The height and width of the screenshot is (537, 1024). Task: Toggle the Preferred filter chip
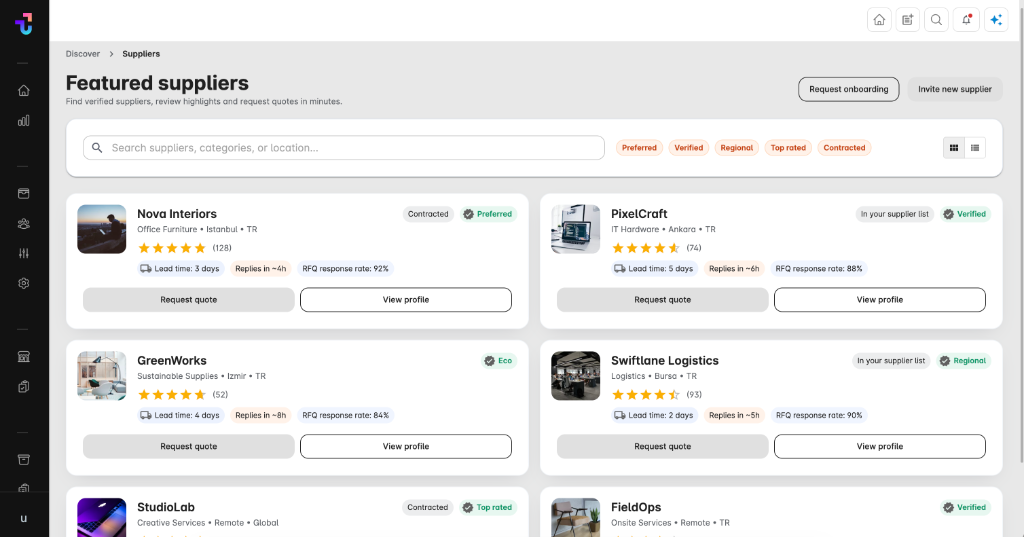click(639, 148)
